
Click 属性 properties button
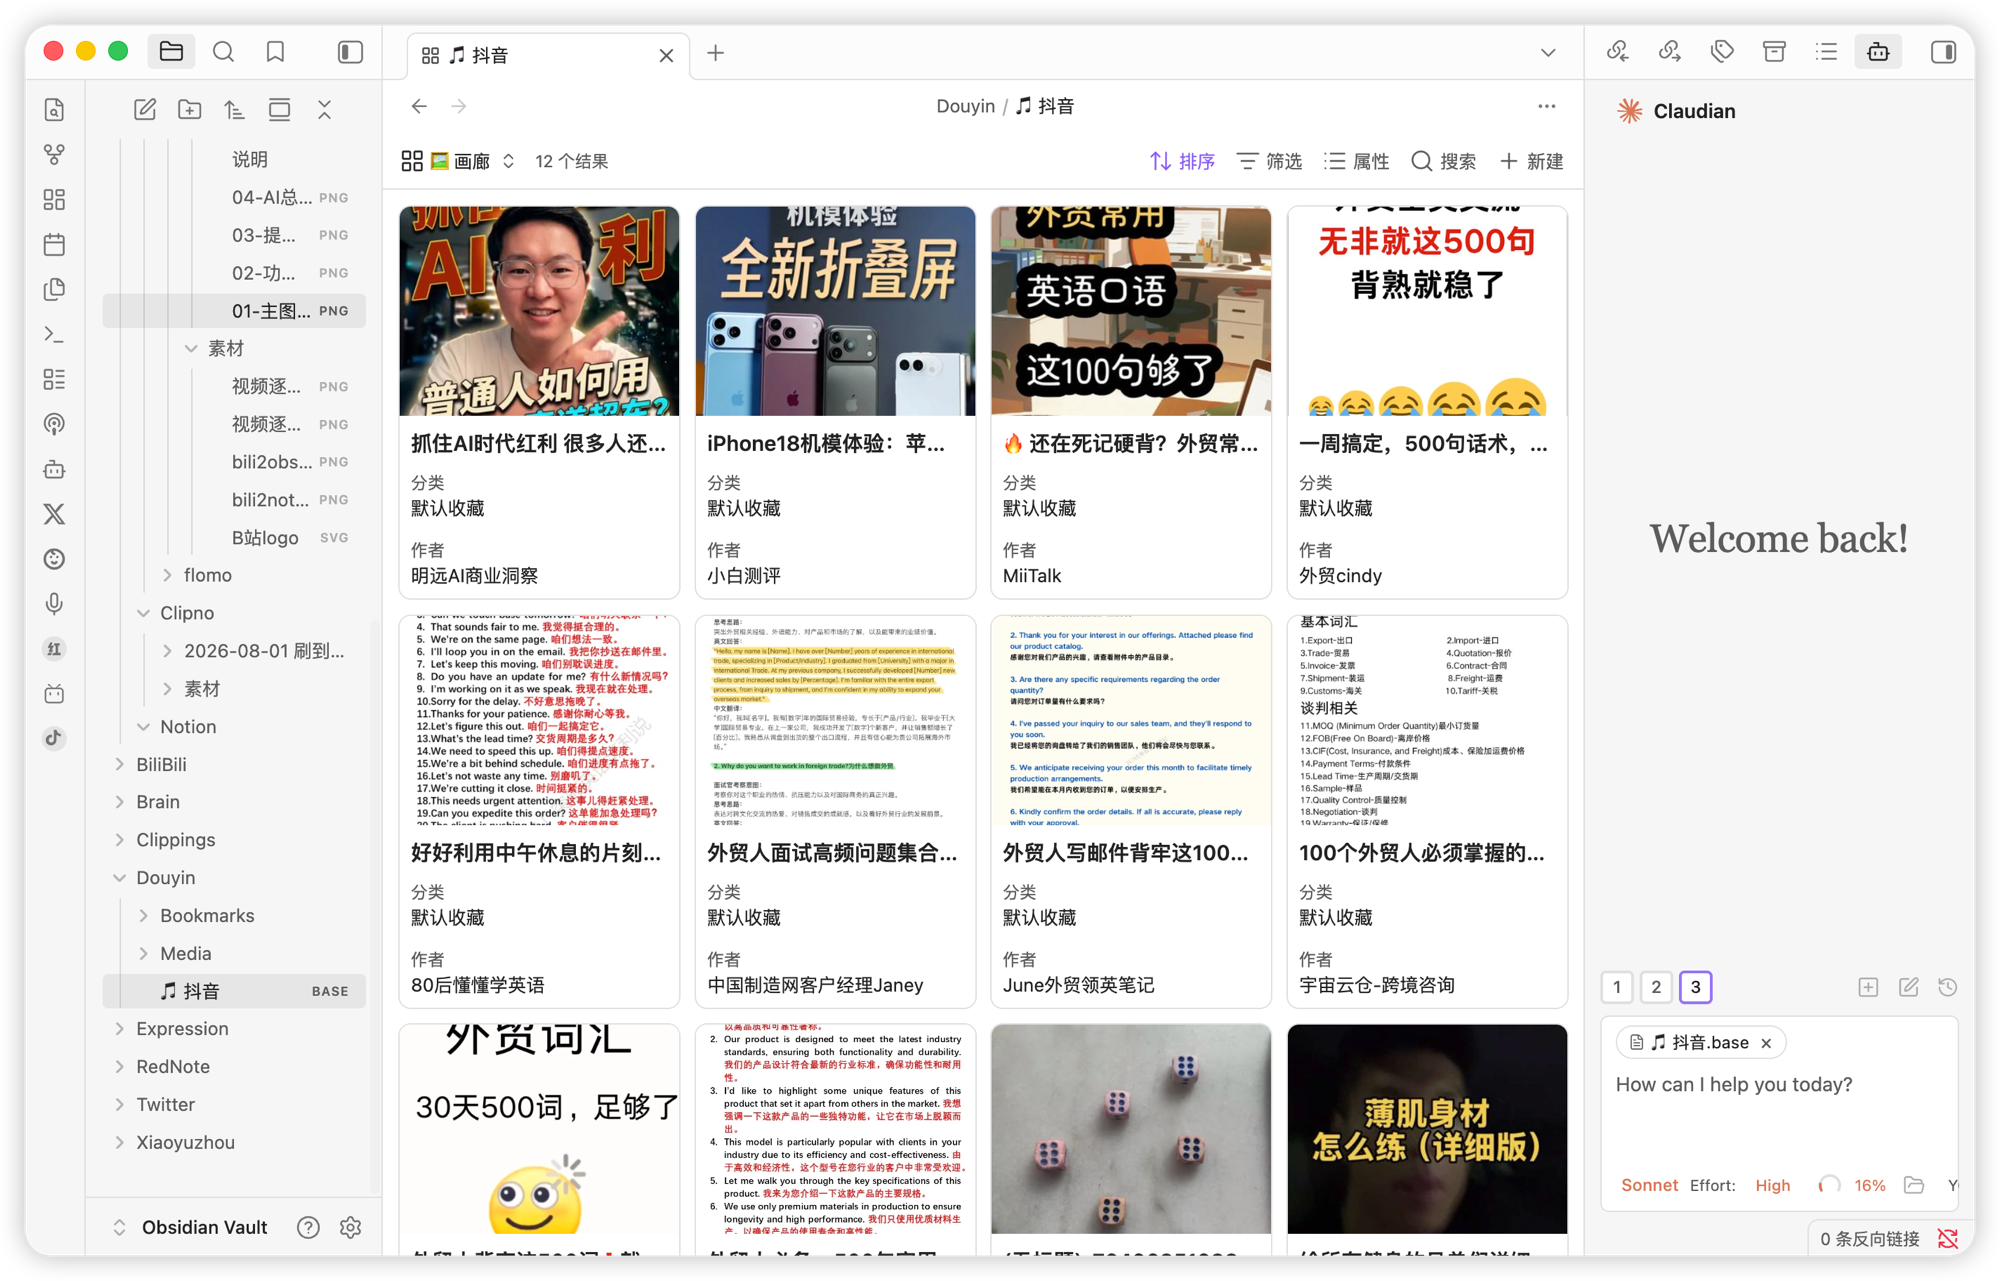1357,161
